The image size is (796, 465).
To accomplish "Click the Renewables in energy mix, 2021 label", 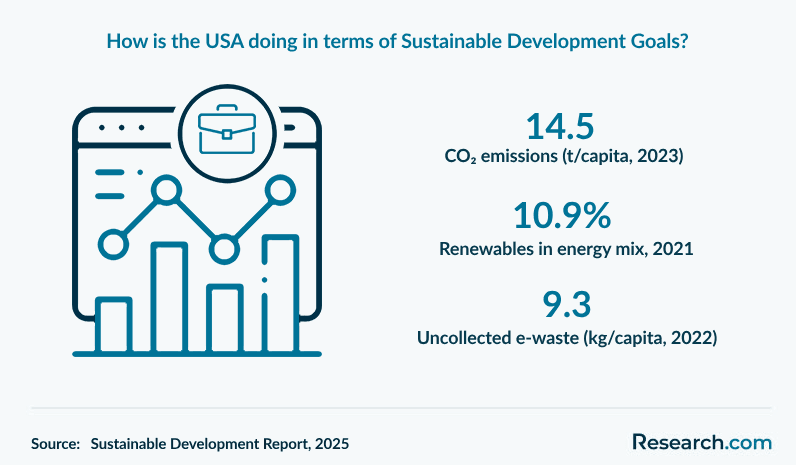I will click(566, 249).
